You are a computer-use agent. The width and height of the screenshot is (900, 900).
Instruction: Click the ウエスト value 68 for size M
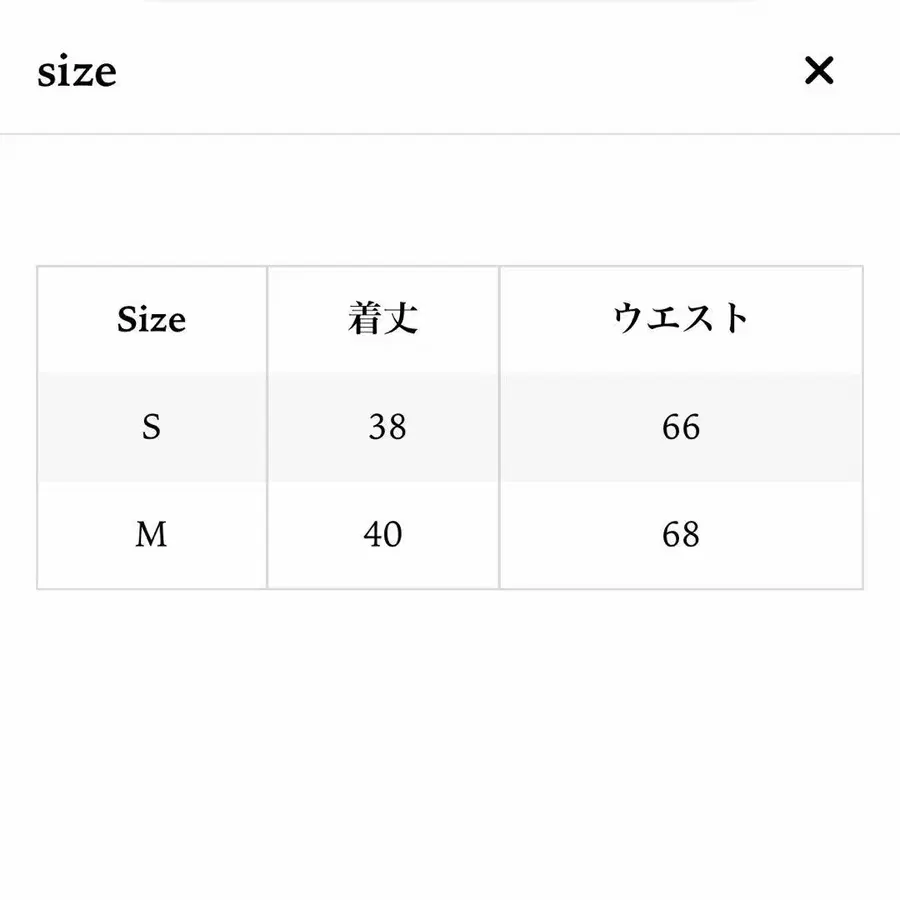pos(683,534)
